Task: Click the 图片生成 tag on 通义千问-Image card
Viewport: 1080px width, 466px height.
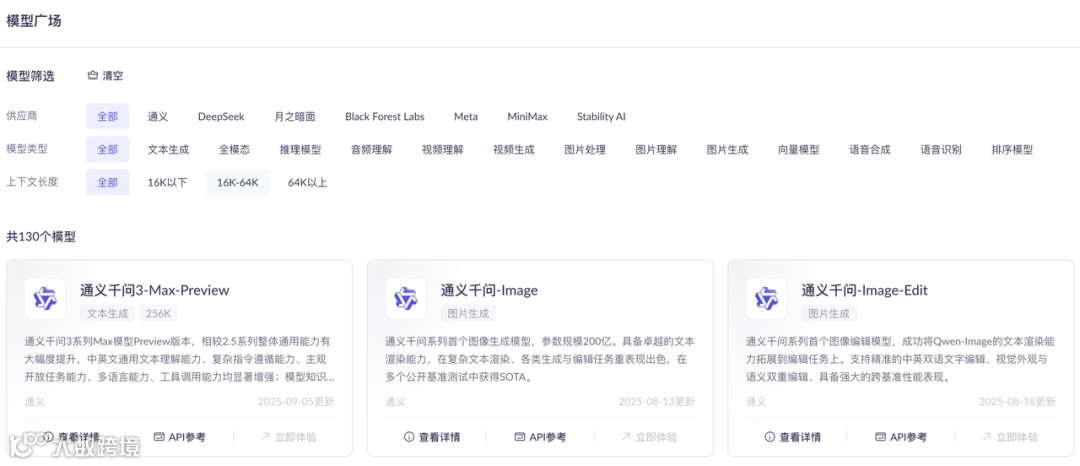Action: click(468, 314)
